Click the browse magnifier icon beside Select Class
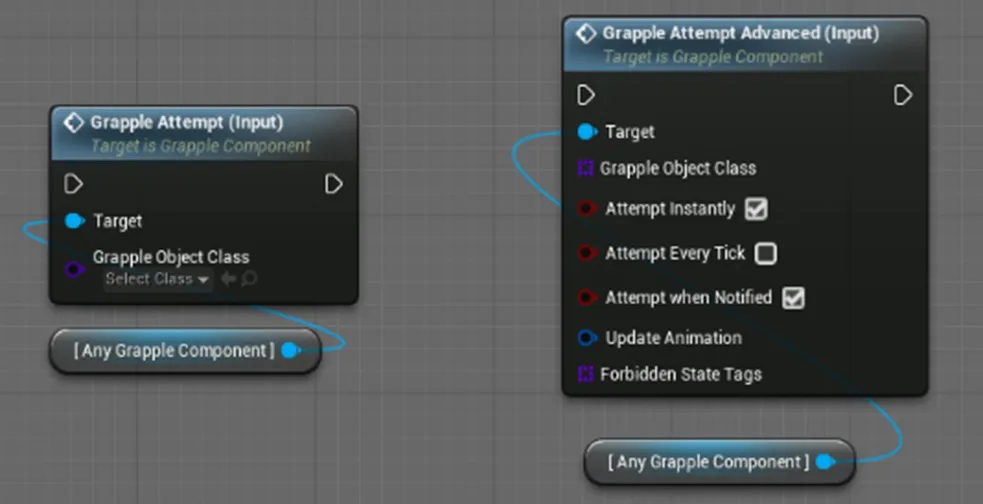Image resolution: width=983 pixels, height=504 pixels. click(249, 279)
